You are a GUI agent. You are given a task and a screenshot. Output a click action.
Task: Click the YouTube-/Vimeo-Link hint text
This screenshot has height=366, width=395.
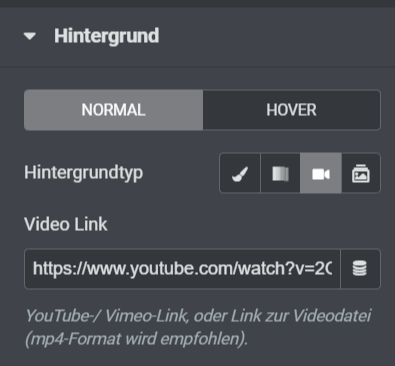tap(198, 327)
